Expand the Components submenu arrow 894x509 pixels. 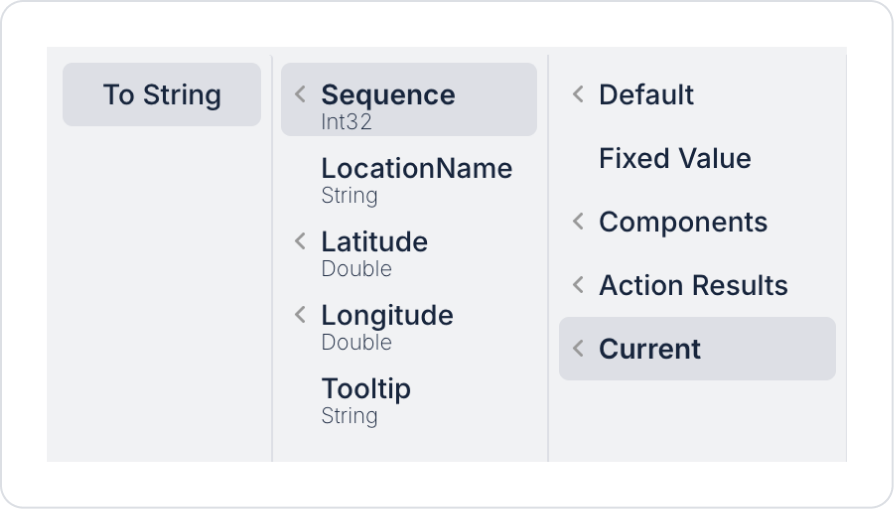(x=578, y=222)
